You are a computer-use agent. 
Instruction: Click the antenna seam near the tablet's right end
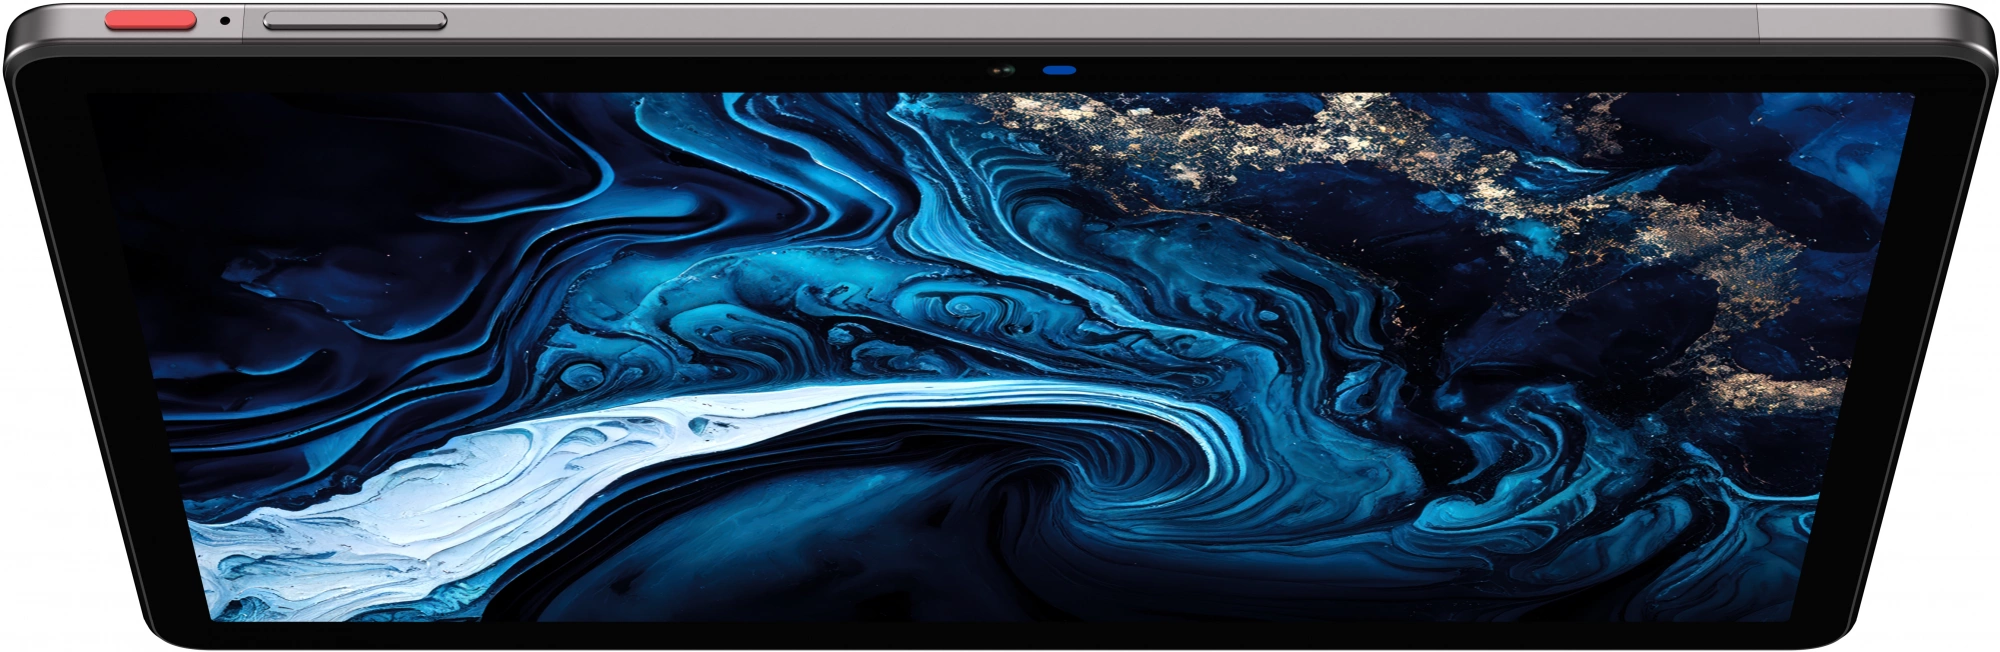point(1758,22)
